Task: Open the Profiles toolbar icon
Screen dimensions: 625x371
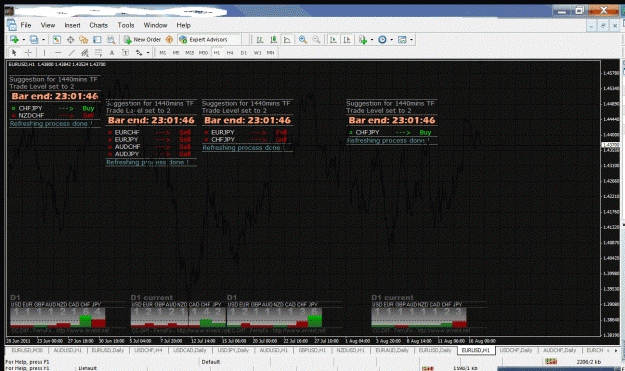Action: (x=34, y=39)
